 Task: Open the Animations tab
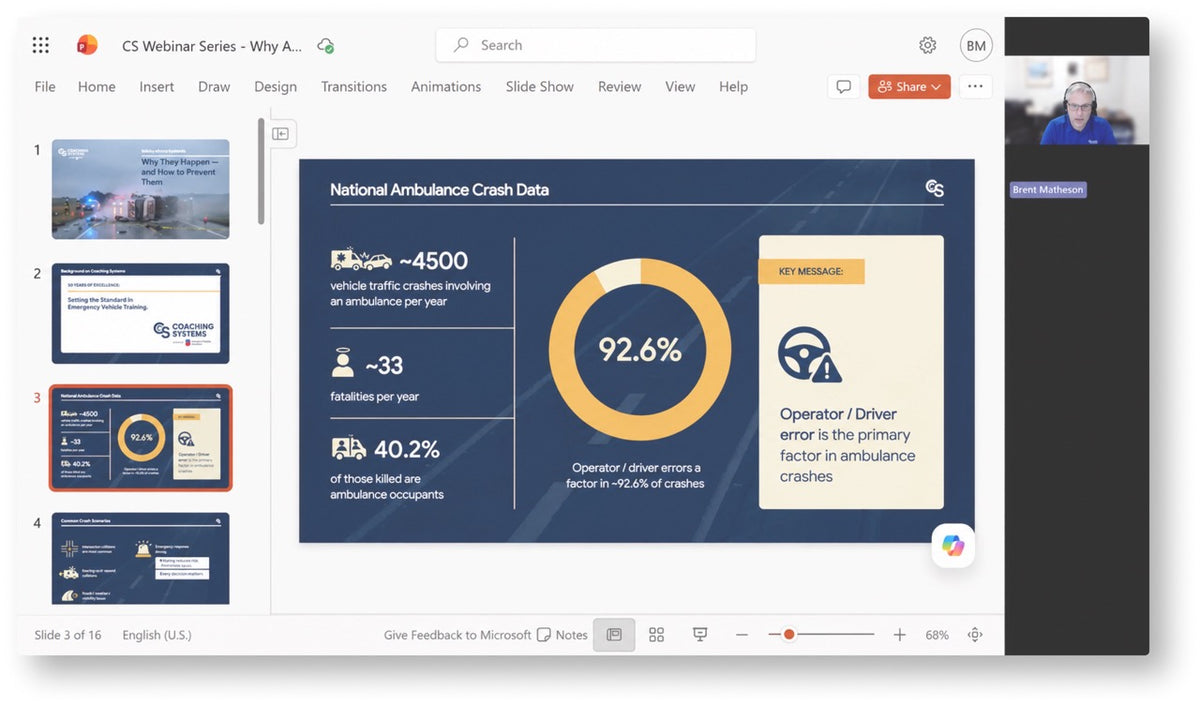click(446, 87)
